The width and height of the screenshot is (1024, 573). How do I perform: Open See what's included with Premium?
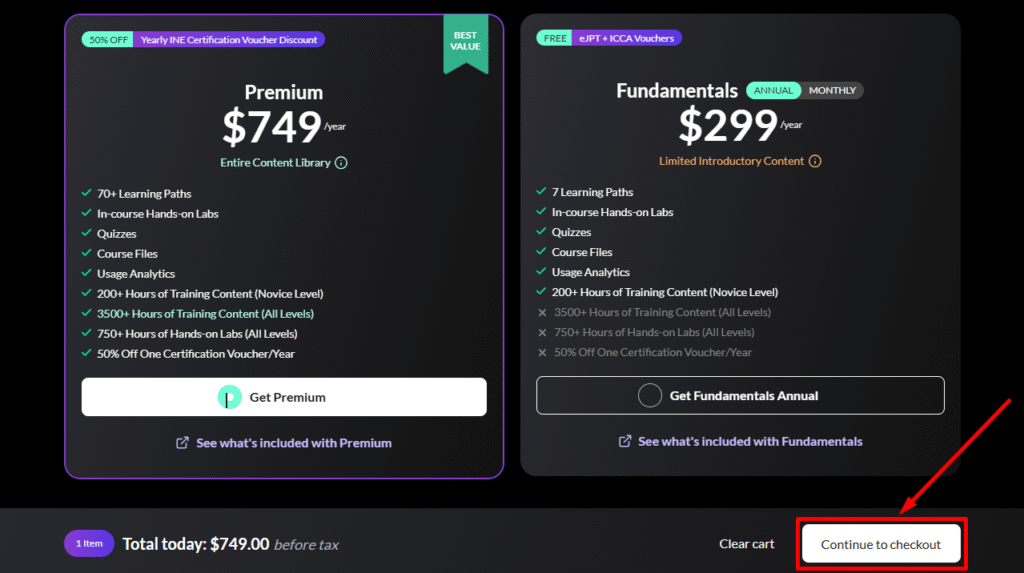coord(293,443)
